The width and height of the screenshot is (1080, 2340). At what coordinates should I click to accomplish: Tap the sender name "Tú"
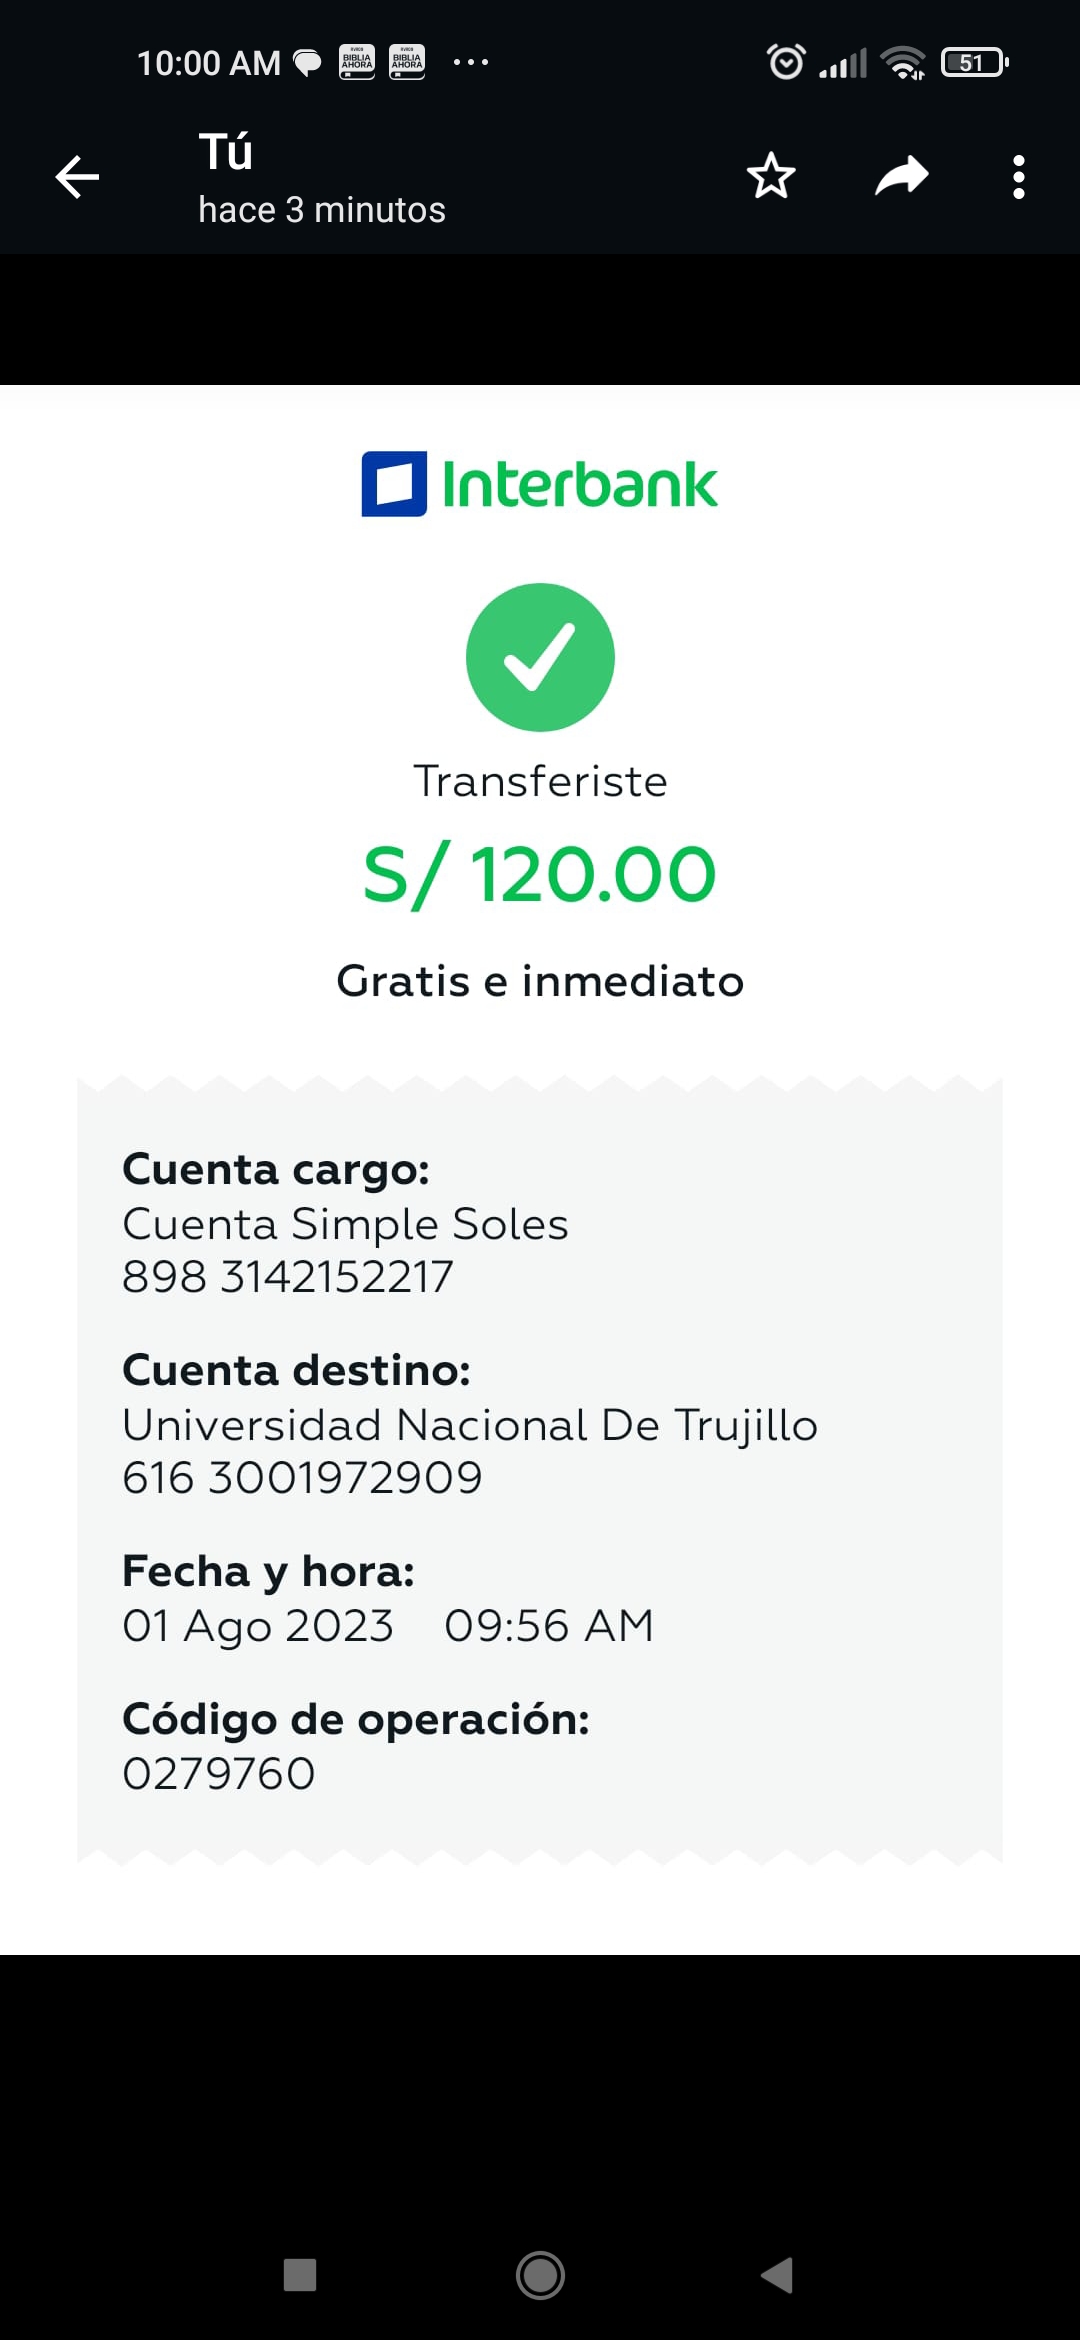click(x=225, y=152)
